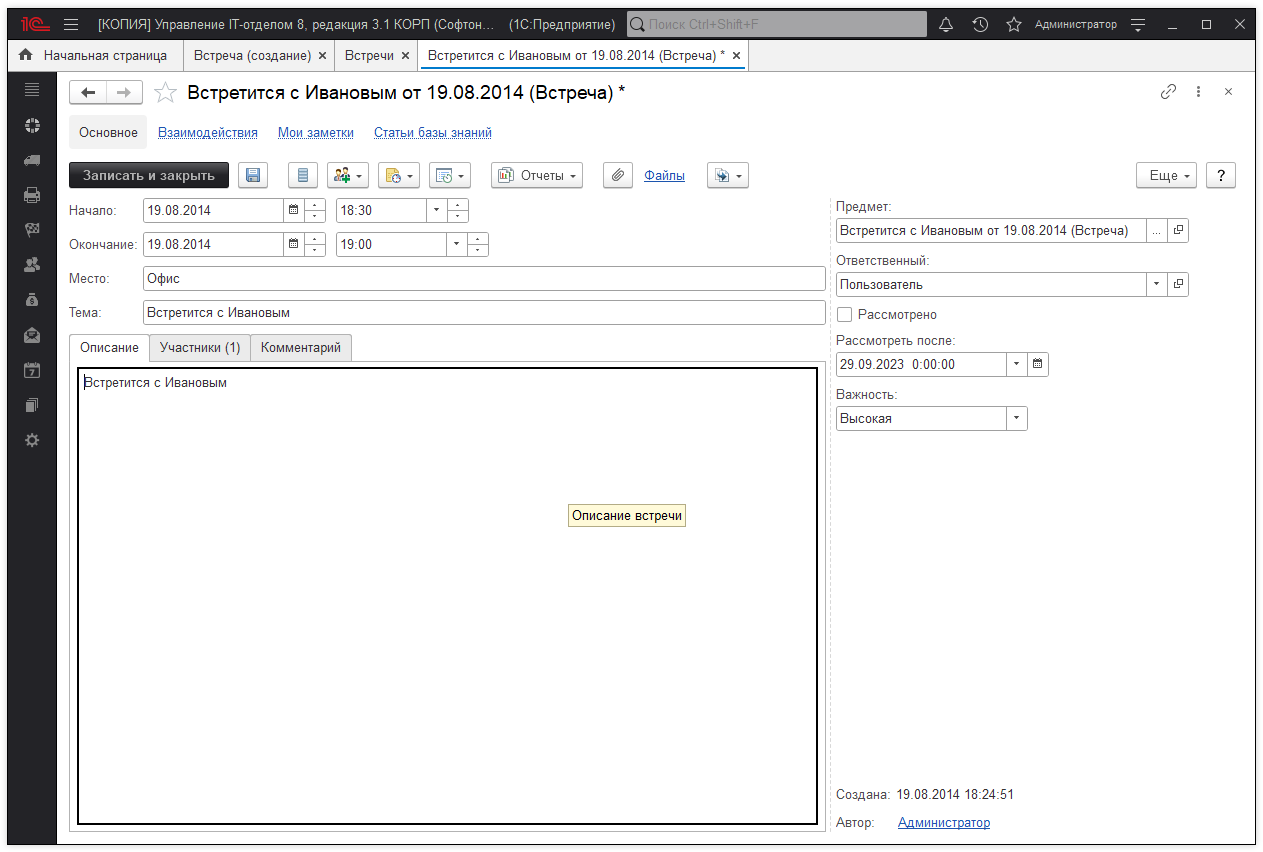This screenshot has width=1263, height=852.
Task: Open the Предмет field's open-form icon
Action: [x=1178, y=231]
